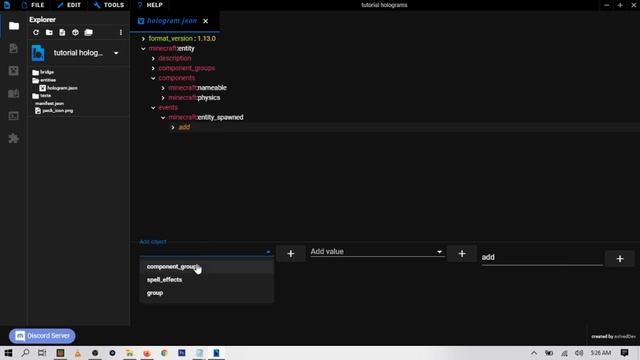Open the Windows Start menu
The width and height of the screenshot is (640, 360).
(8, 353)
